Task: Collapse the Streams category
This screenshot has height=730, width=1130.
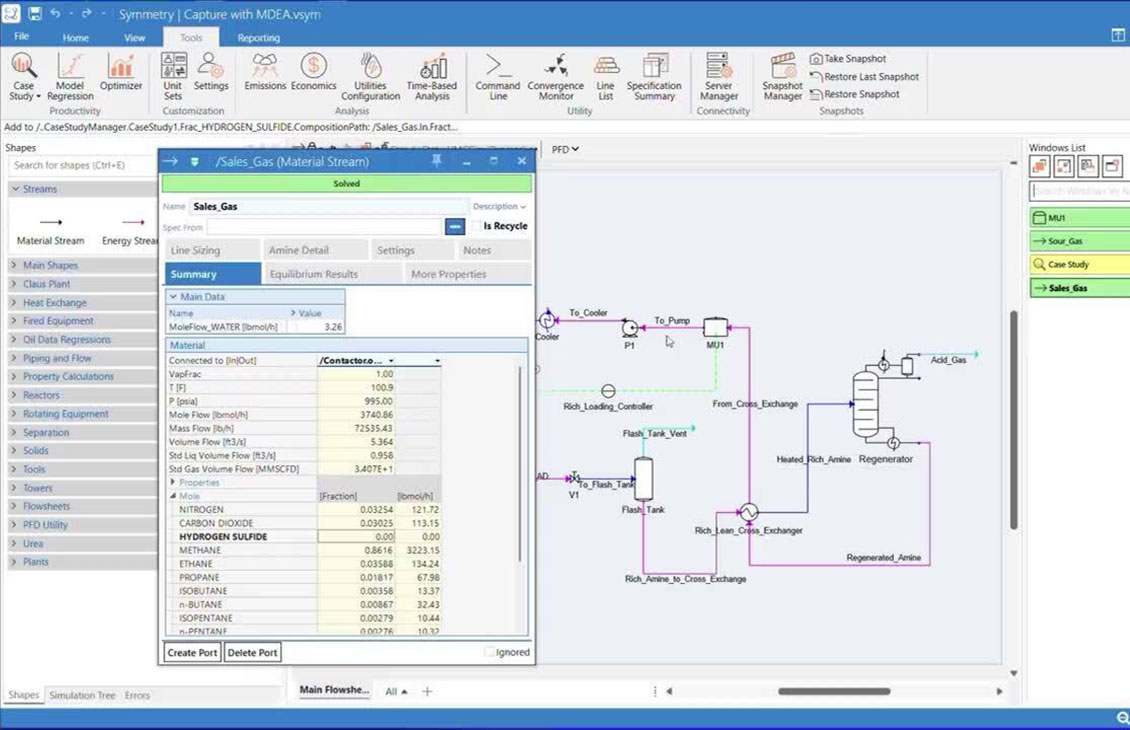Action: pyautogui.click(x=15, y=189)
